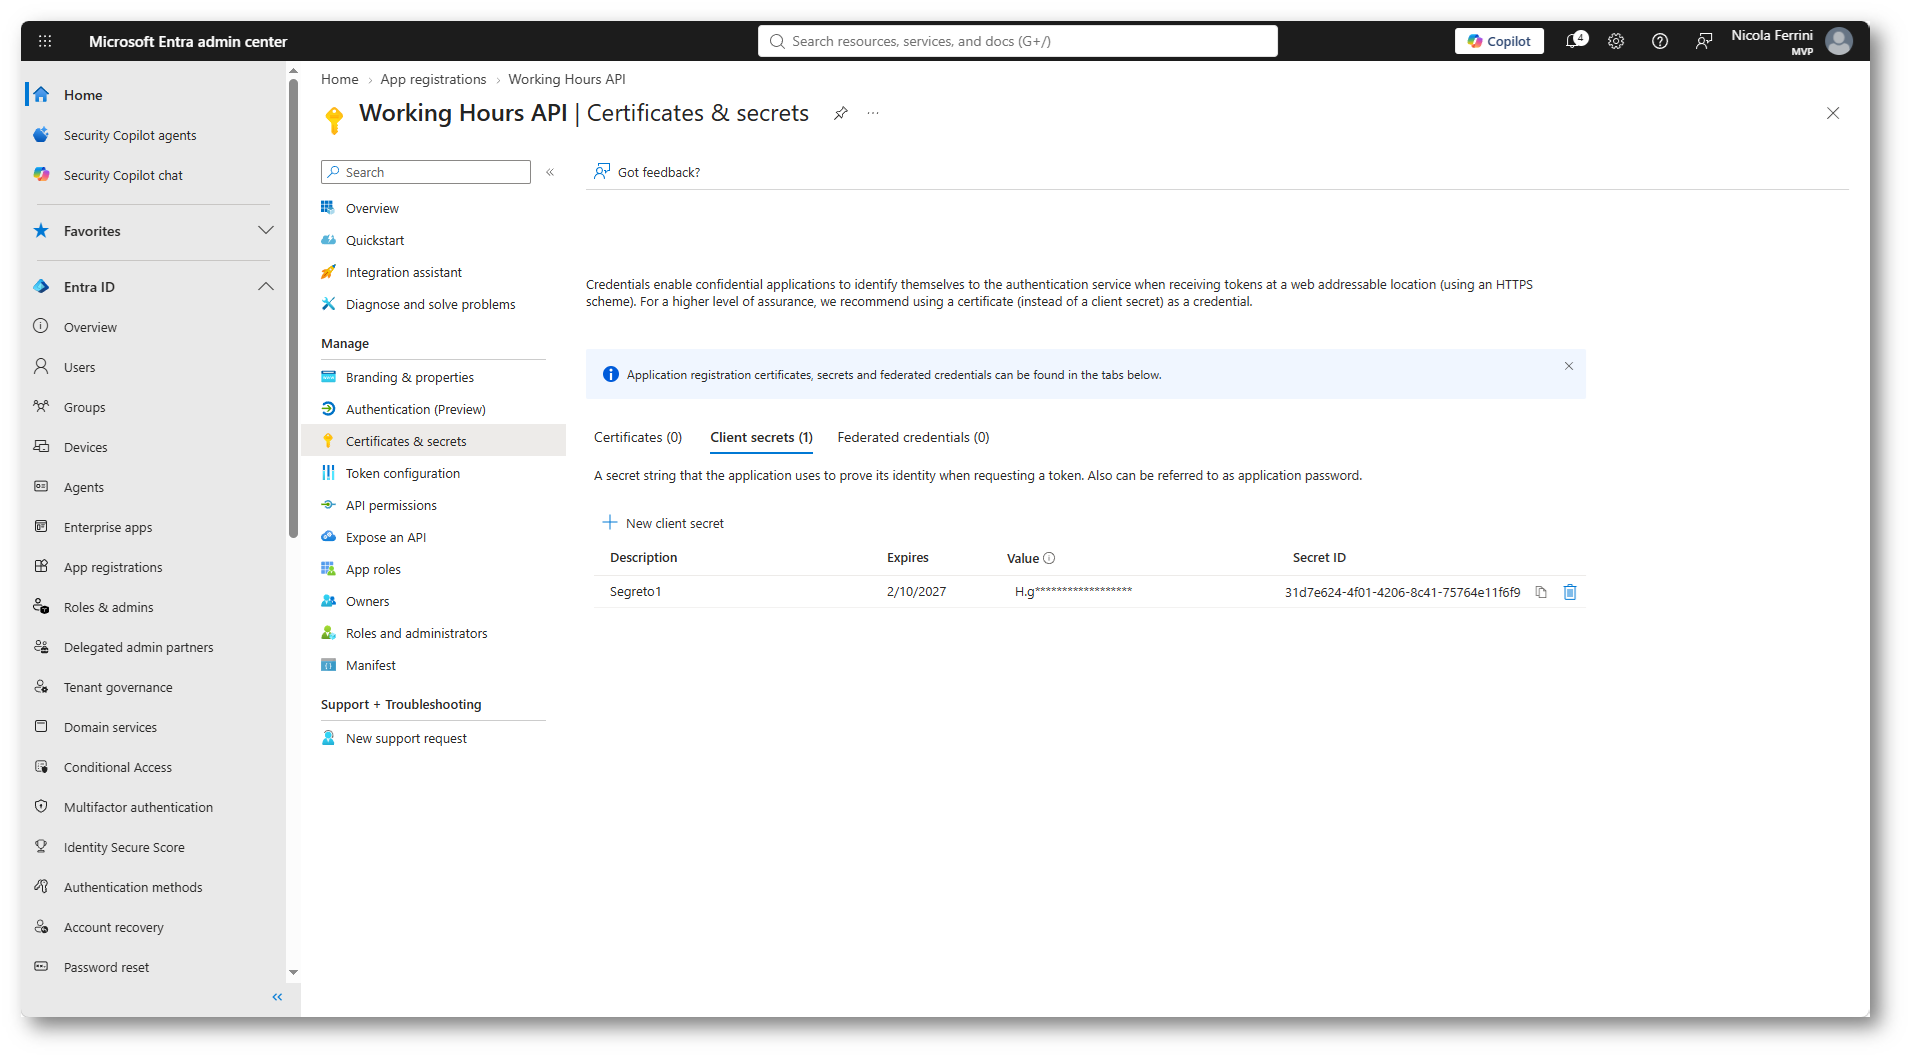Viewport: 1912px width, 1059px height.
Task: Collapse the left navigation sidebar
Action: 278,997
